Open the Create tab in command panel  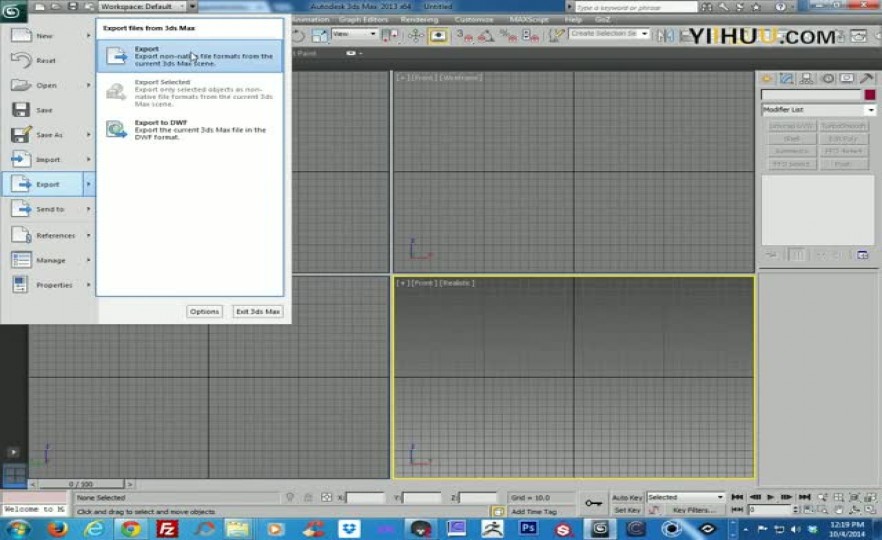[766, 79]
